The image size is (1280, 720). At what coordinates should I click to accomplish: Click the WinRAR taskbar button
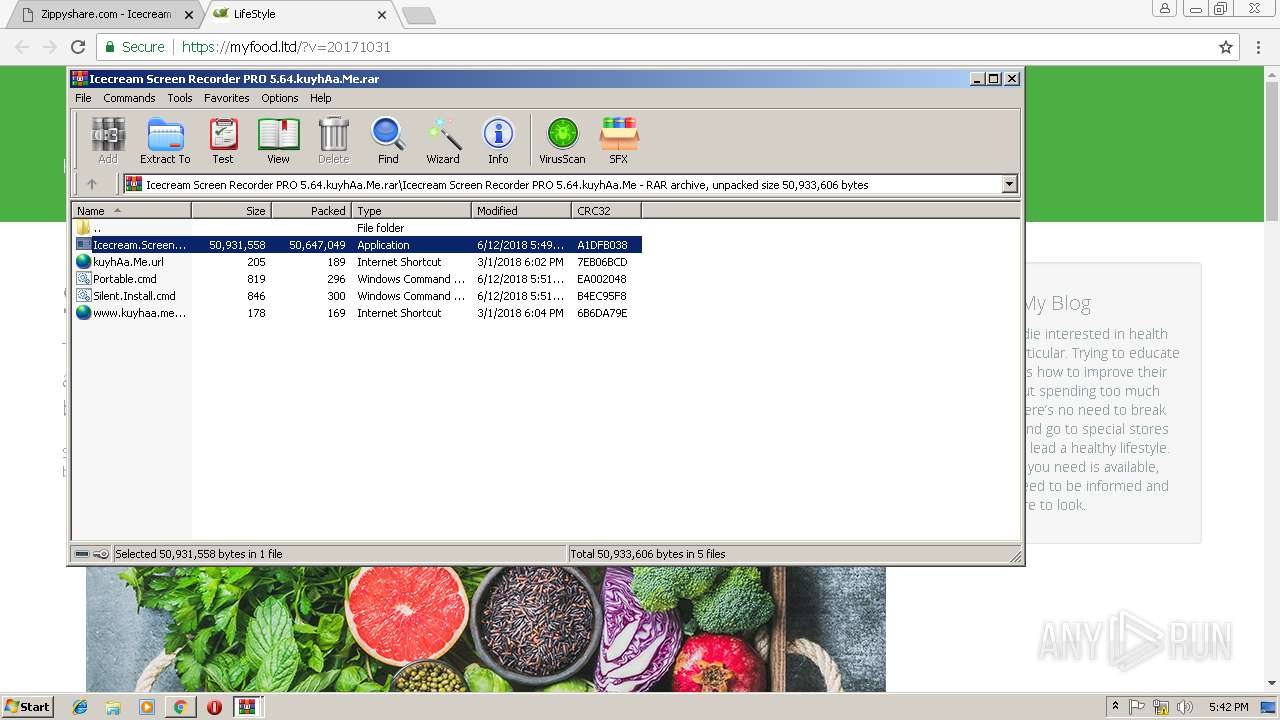(x=247, y=707)
